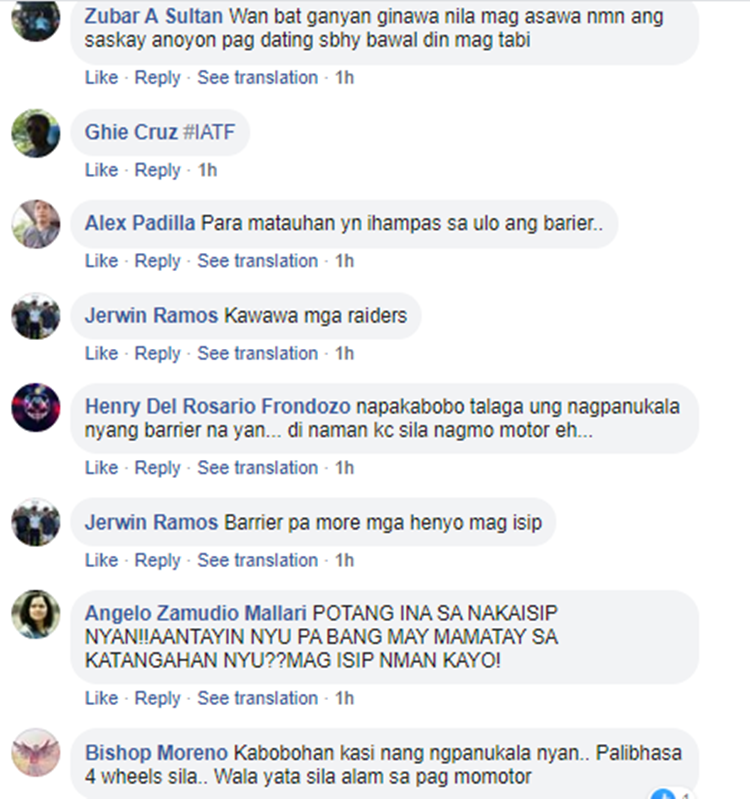Like the 'Kawawa mga raiders' comment
750x799 pixels.
pos(101,353)
